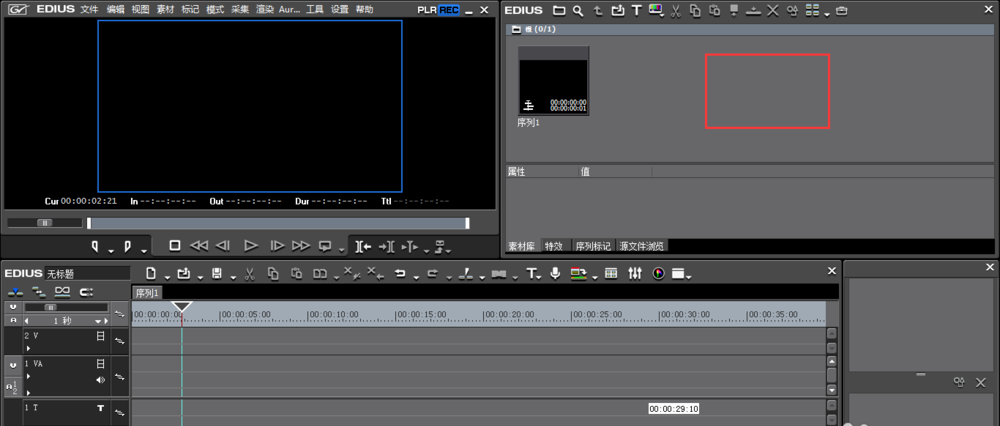Click the new folder icon in bin toolbar
Image resolution: width=1000 pixels, height=426 pixels.
(559, 10)
